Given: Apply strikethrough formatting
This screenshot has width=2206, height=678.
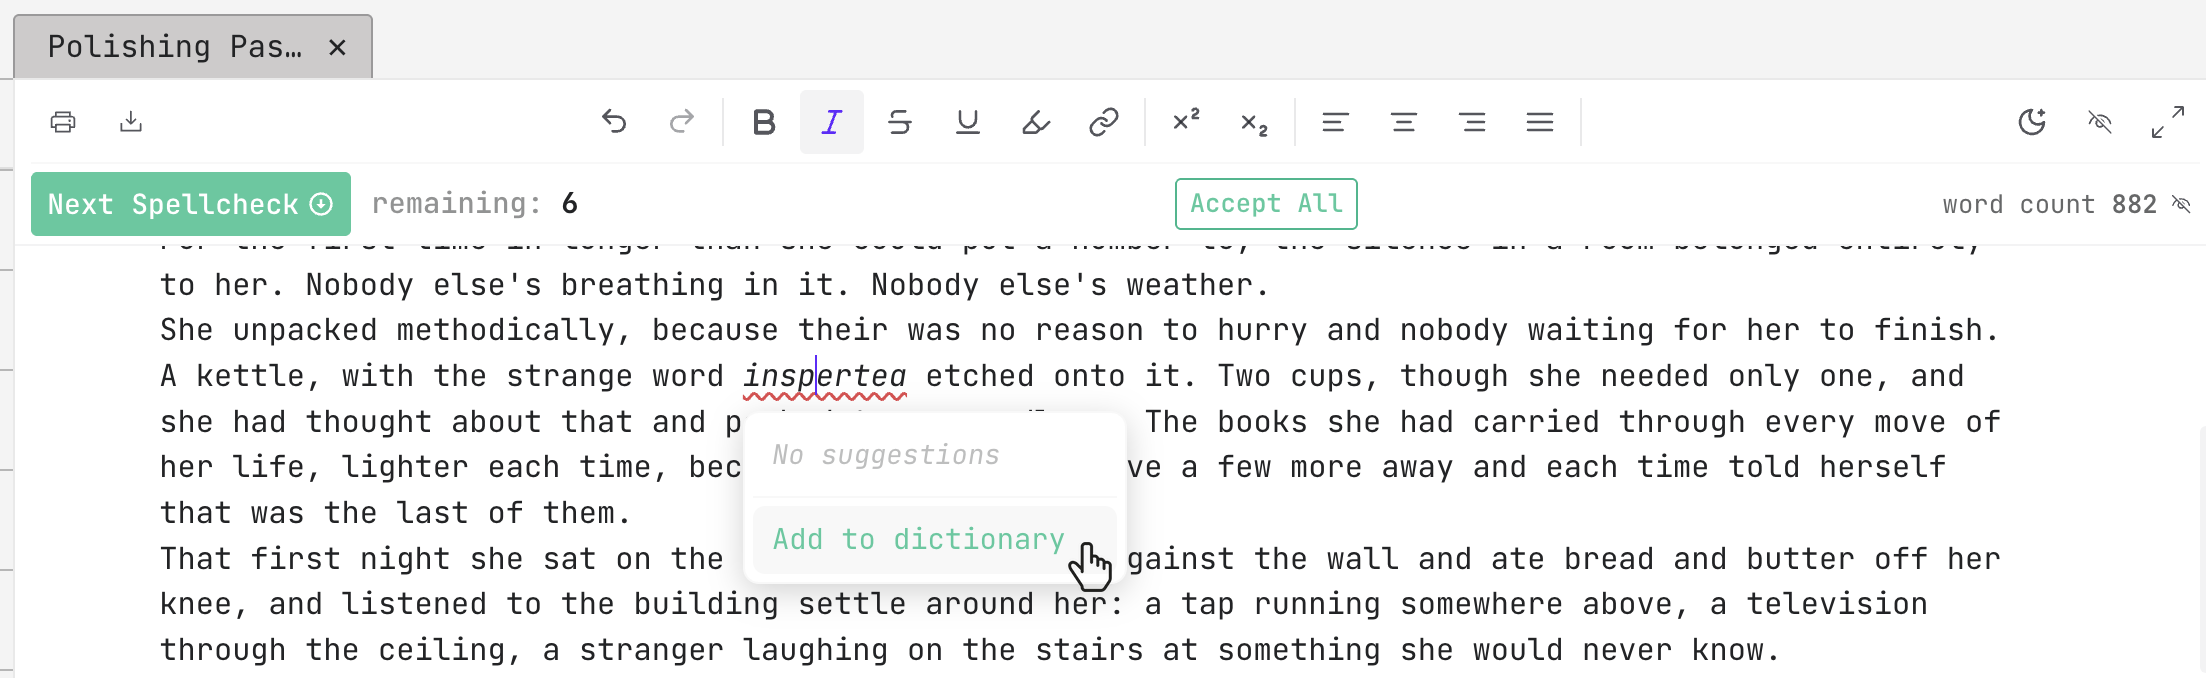Looking at the screenshot, I should coord(900,122).
